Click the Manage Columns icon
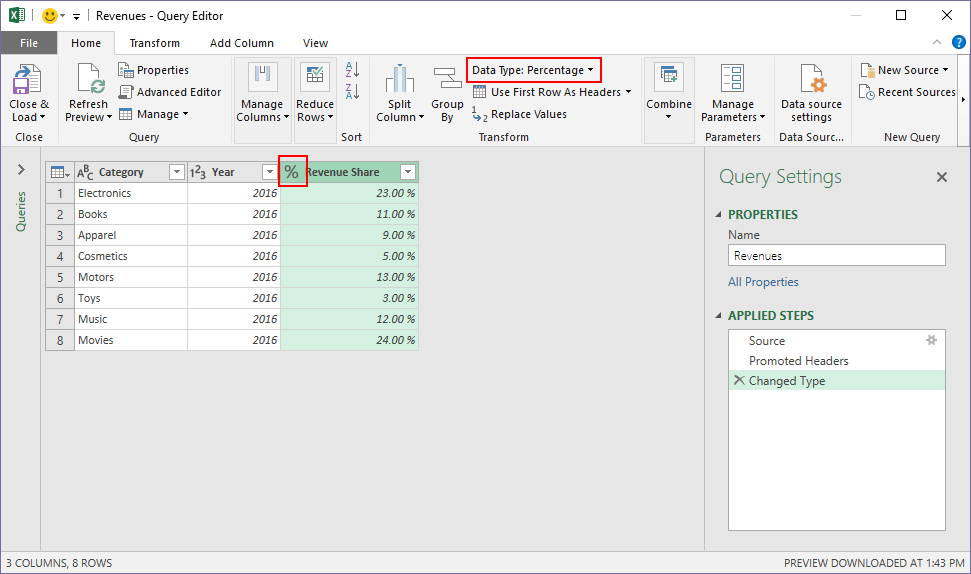 263,77
